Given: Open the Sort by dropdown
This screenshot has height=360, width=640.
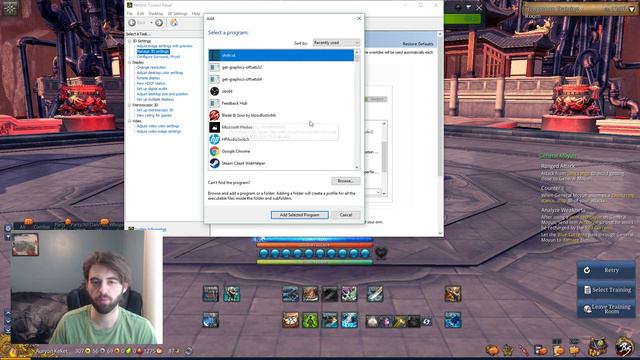Looking at the screenshot, I should point(336,43).
